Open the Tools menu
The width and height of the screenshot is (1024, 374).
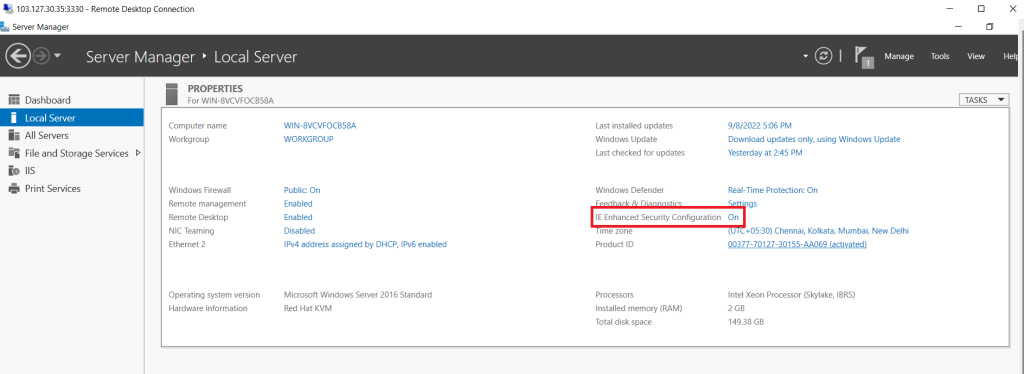pos(940,56)
